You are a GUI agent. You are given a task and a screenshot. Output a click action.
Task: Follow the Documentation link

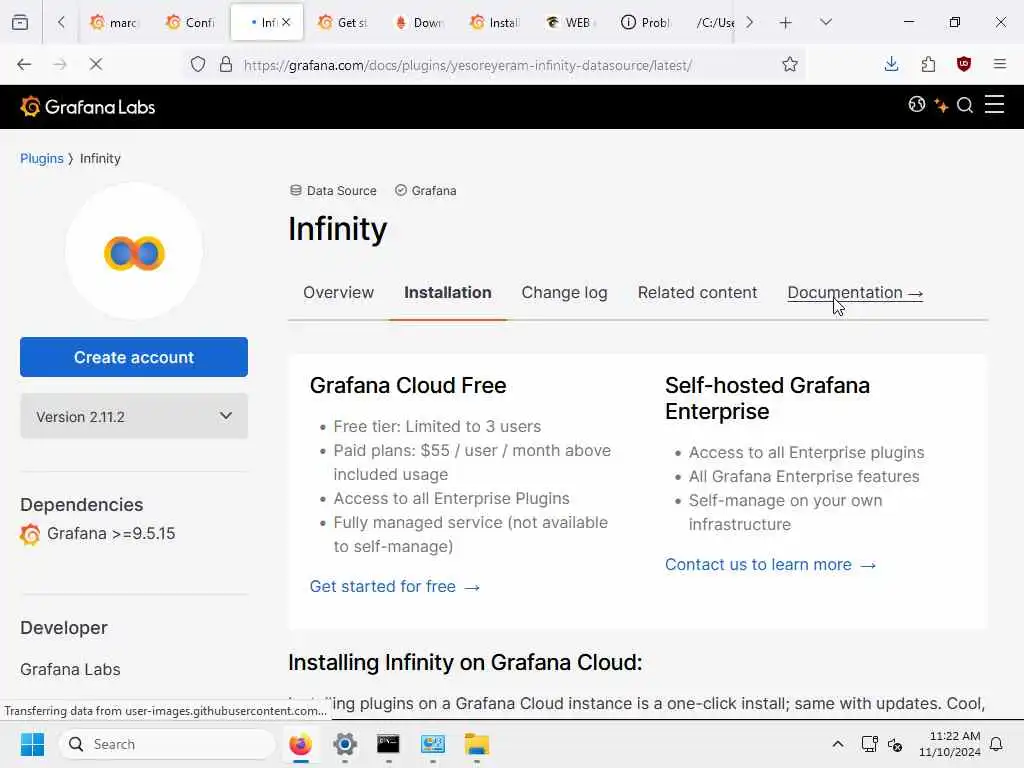point(855,293)
